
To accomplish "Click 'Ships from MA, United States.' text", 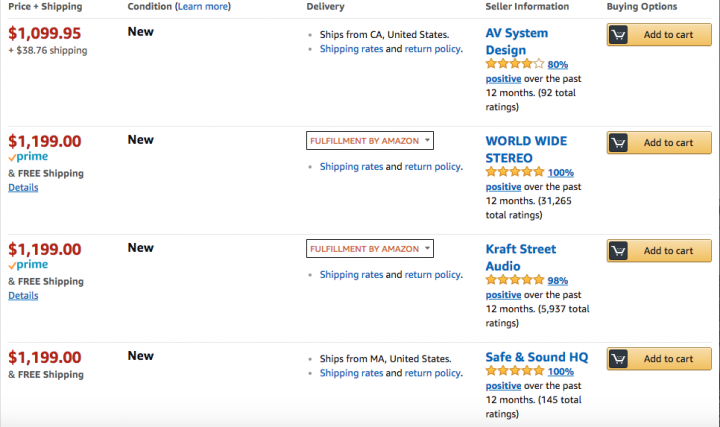I will coord(385,359).
